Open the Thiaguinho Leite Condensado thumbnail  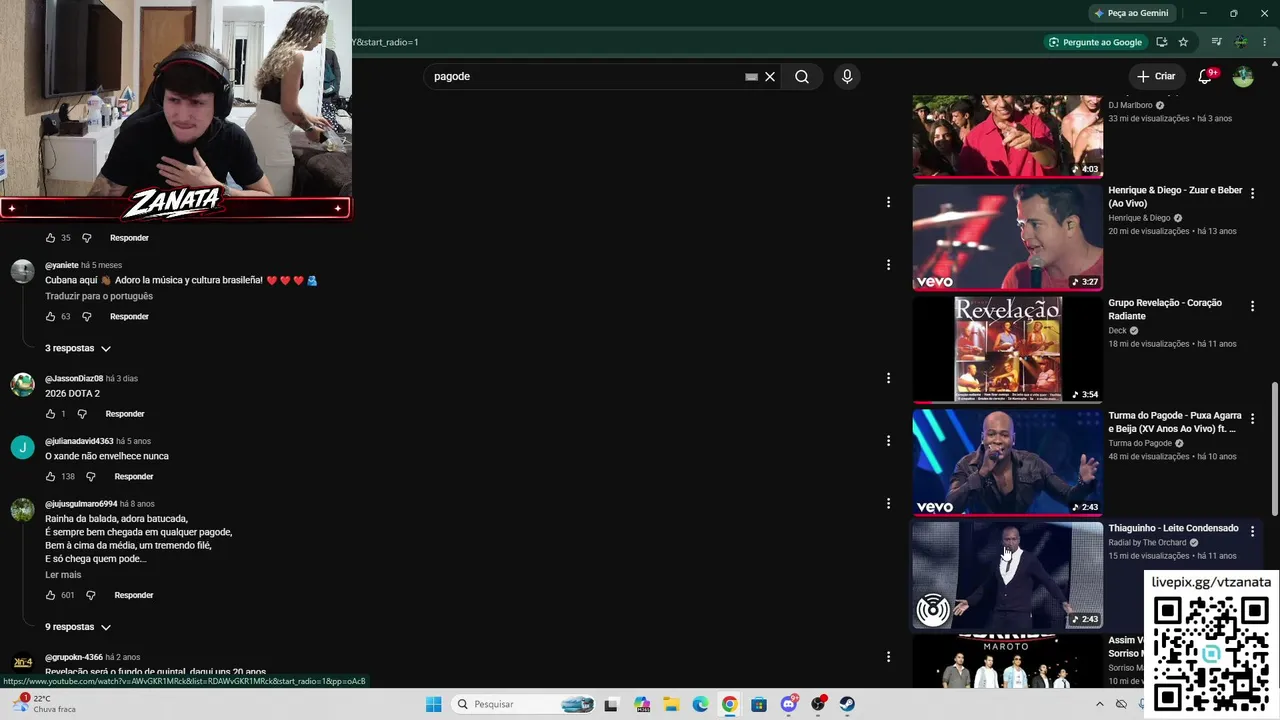1008,576
